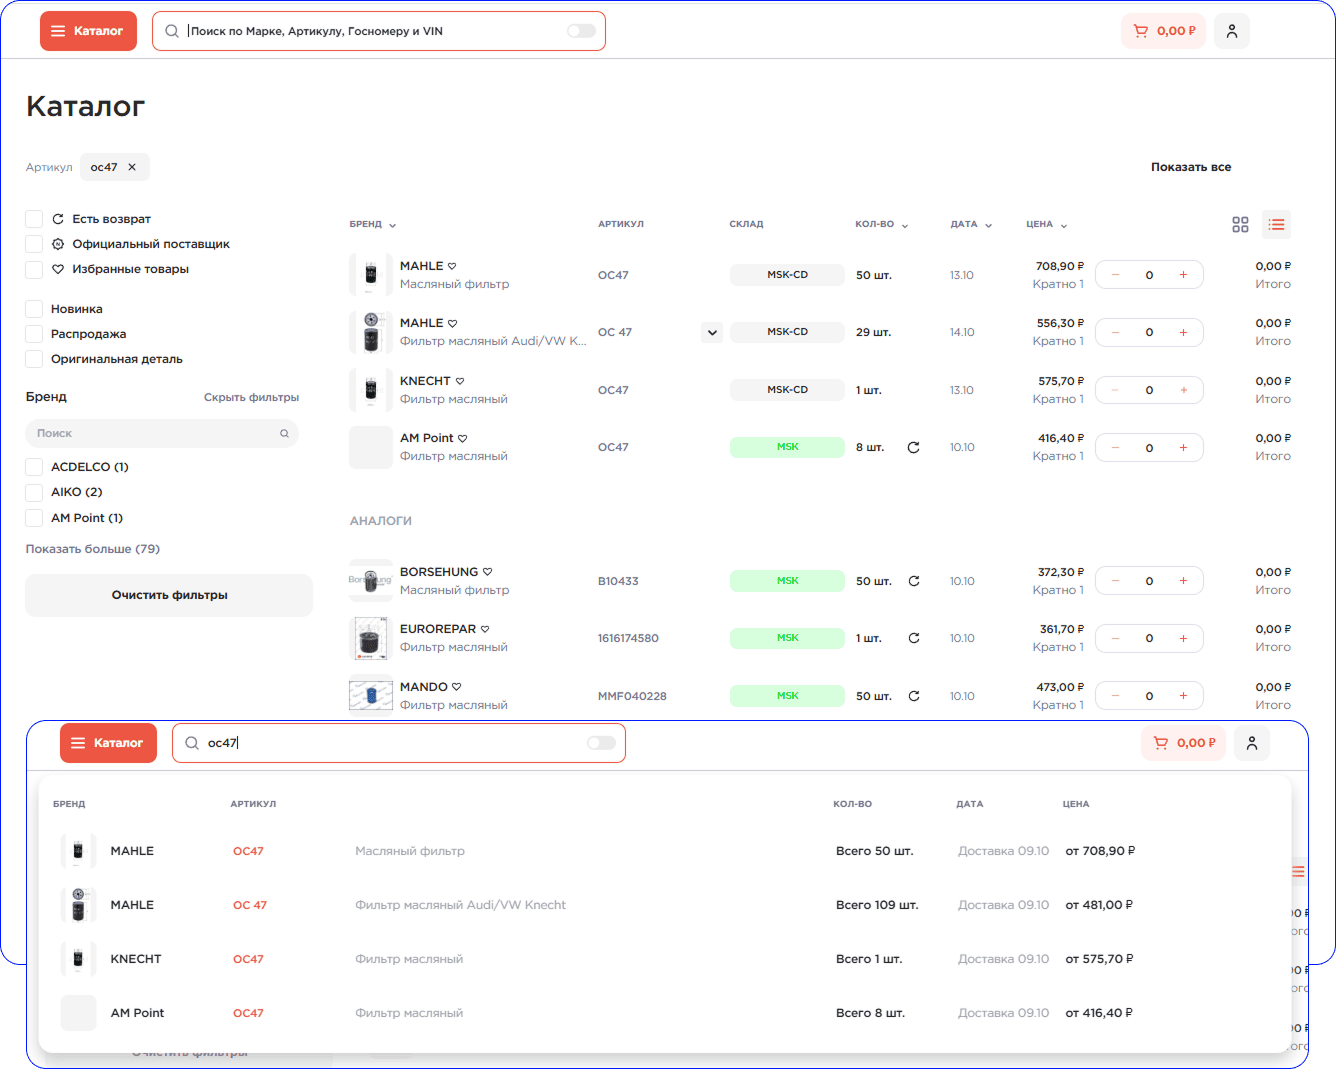Expand the MAHLE OC 47 row offers chevron
Image resolution: width=1336 pixels, height=1069 pixels.
tap(712, 333)
